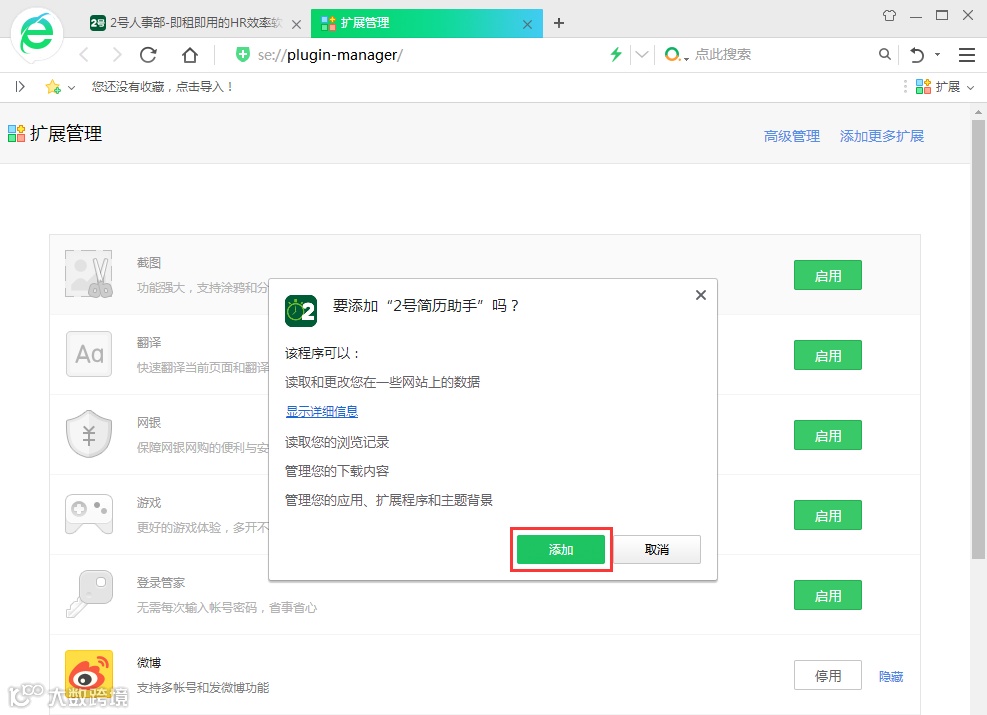The width and height of the screenshot is (987, 715).
Task: Click the add favorite star icon
Action: pos(53,86)
